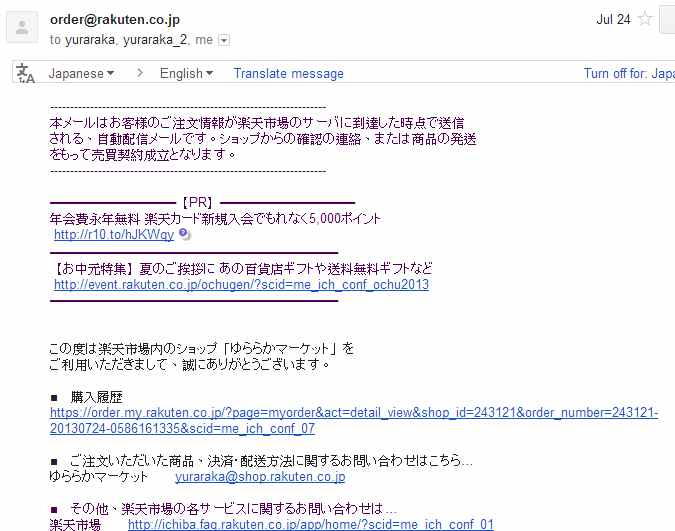Screen dimensions: 675x531
Task: Open the ichiba.faq.rakuten.co.jp help link
Action: pos(311,524)
